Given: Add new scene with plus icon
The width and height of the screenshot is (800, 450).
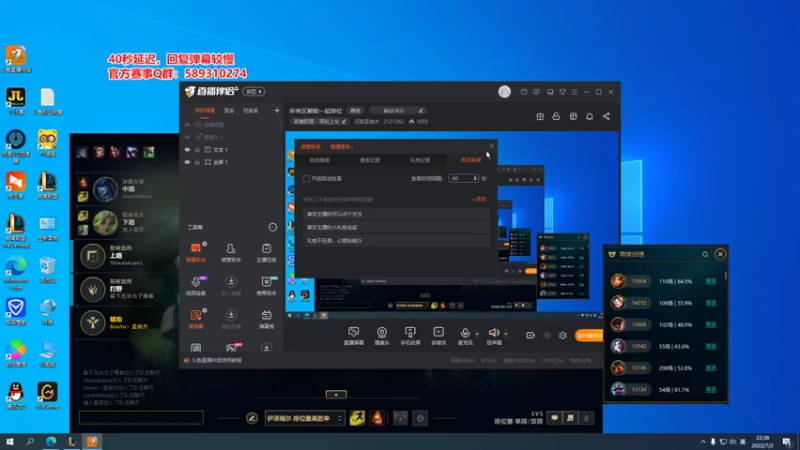Looking at the screenshot, I should 277,110.
